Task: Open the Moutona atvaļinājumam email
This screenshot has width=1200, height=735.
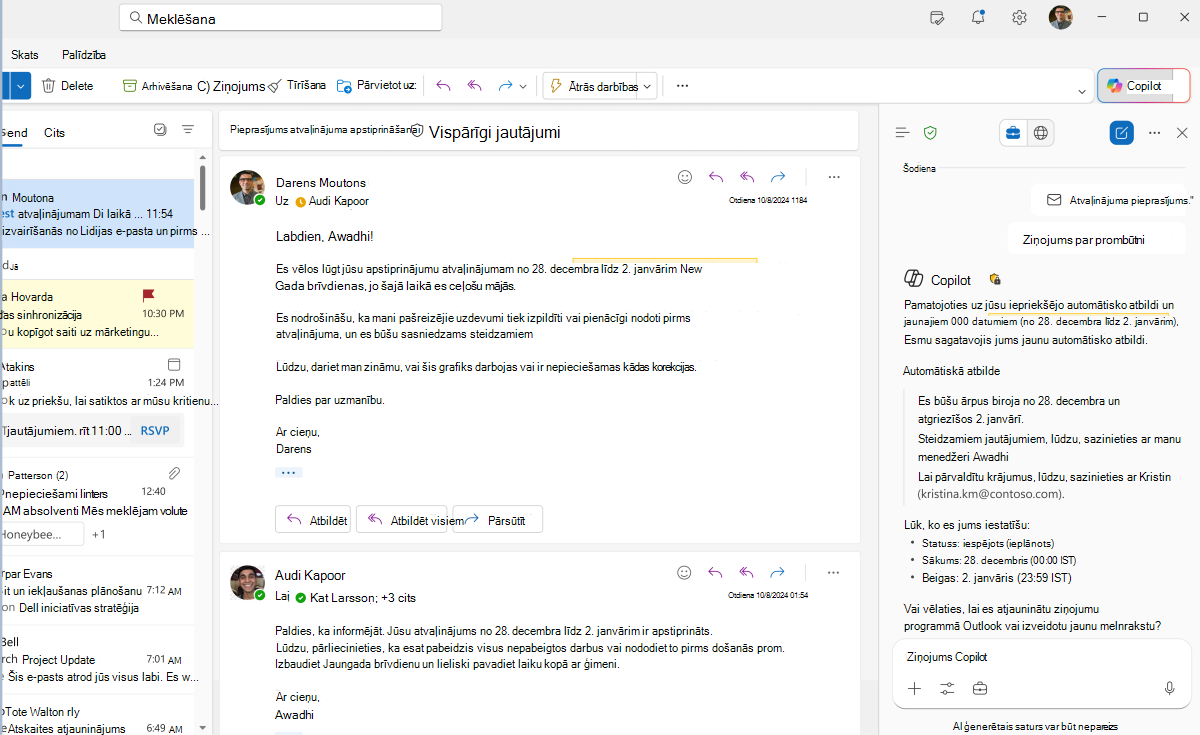Action: (98, 214)
